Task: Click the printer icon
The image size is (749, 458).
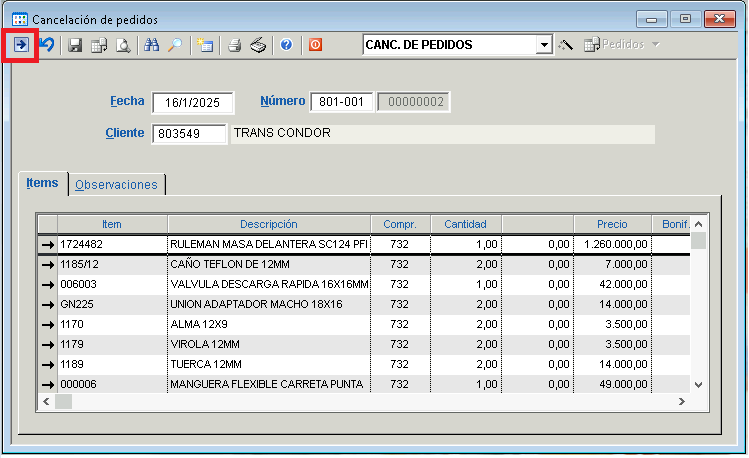Action: point(234,45)
